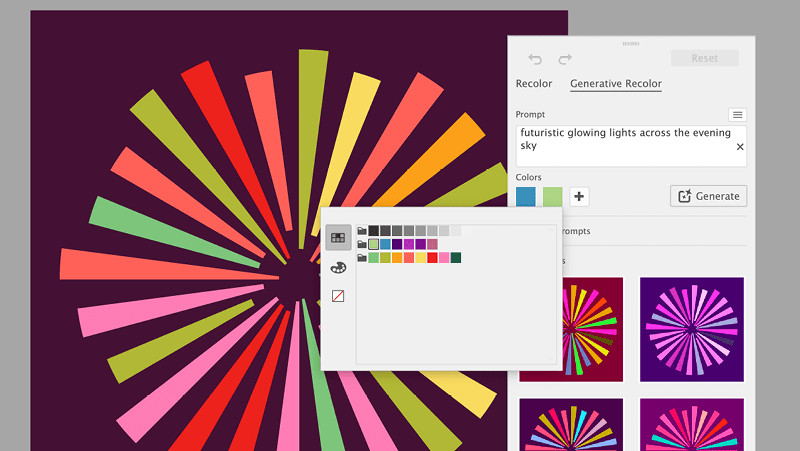Viewport: 800px width, 451px height.
Task: Undo the last recolor change
Action: point(535,59)
